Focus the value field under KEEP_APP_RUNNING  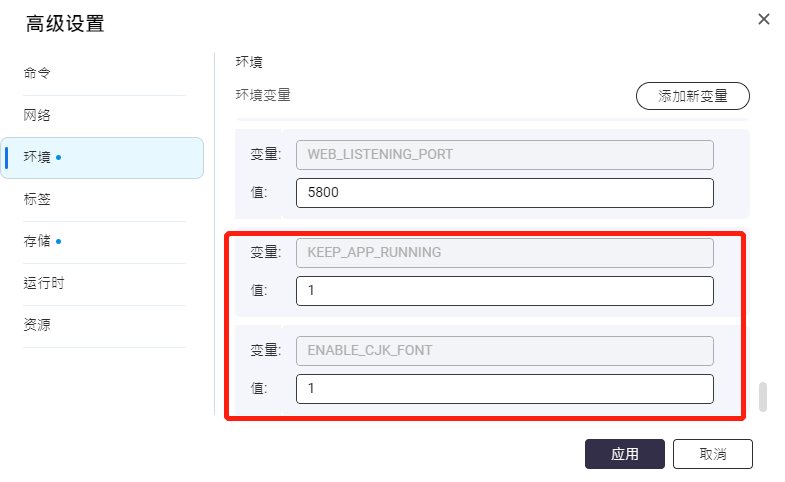pyautogui.click(x=504, y=291)
